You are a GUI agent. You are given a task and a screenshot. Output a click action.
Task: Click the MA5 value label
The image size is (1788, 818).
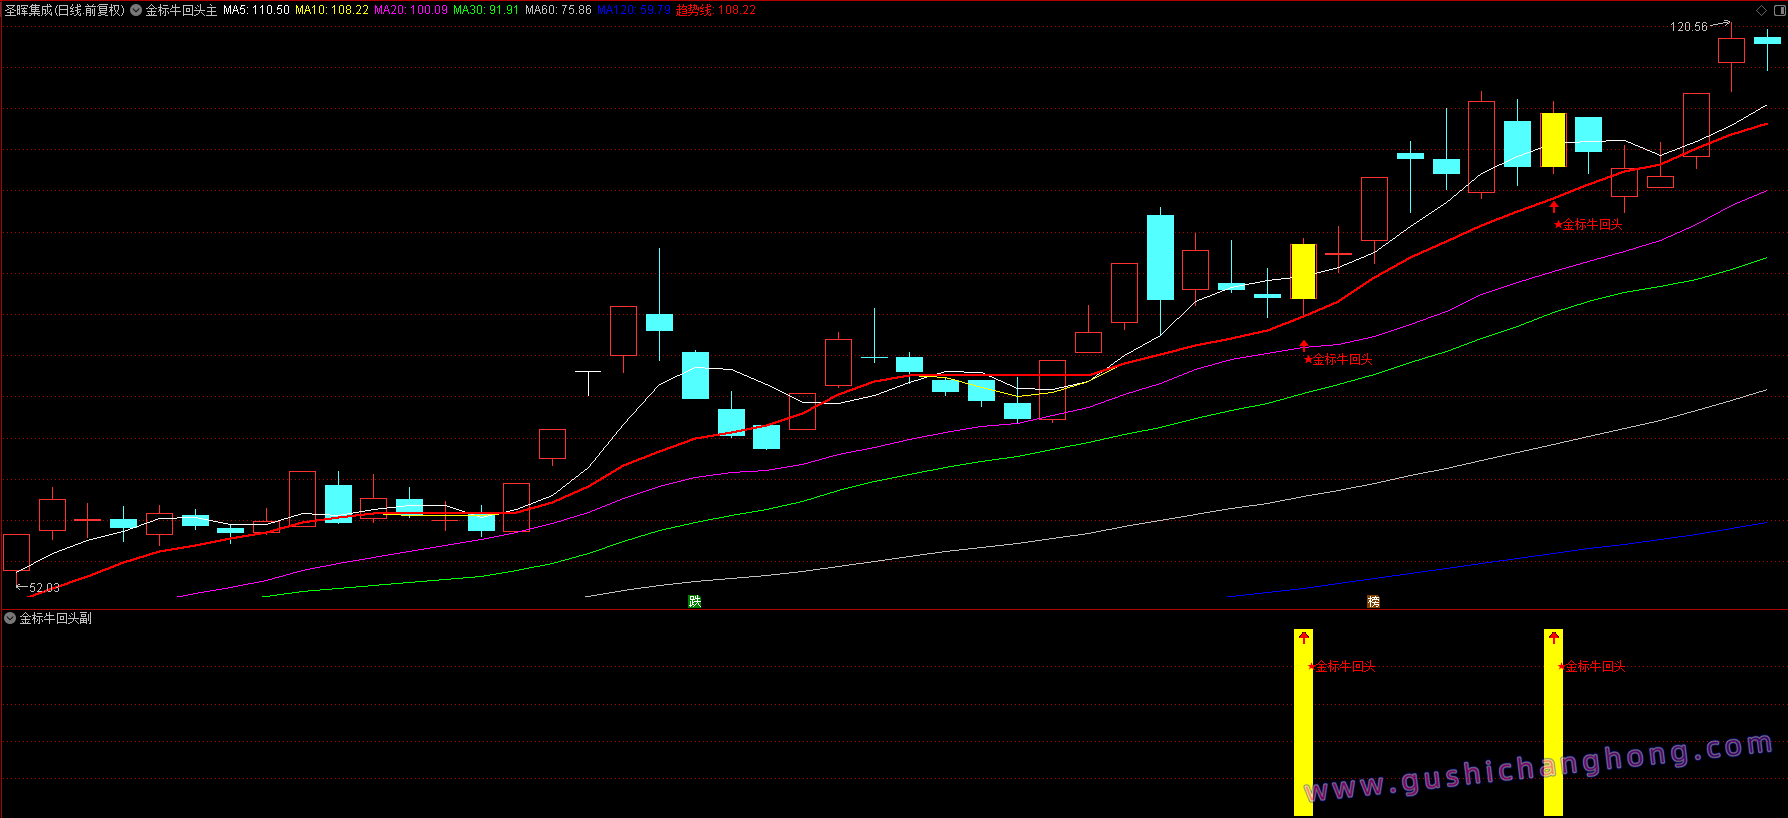(256, 10)
